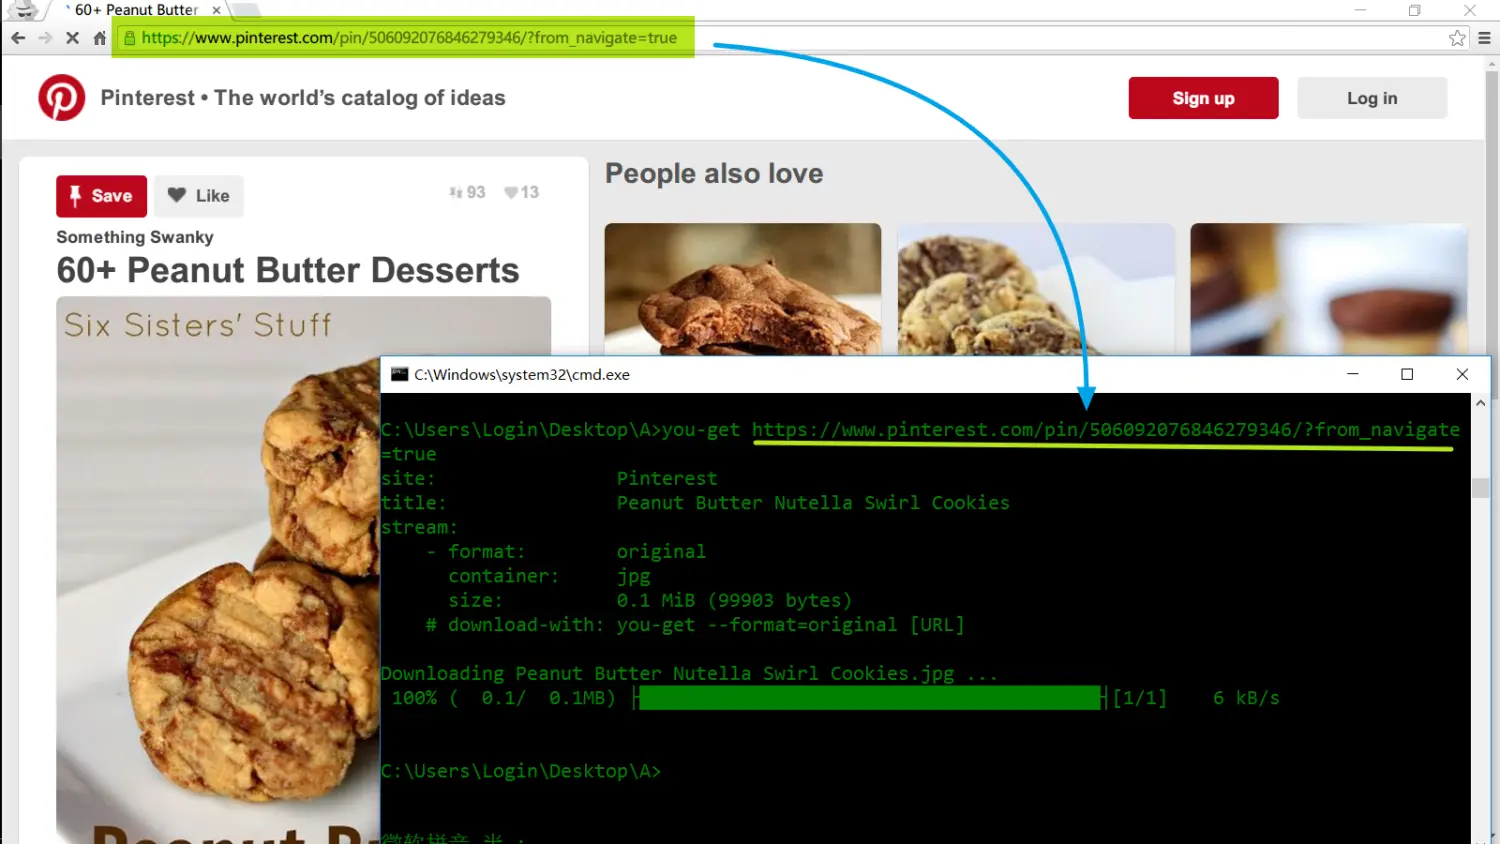1500x844 pixels.
Task: Click the C:\Users\Login\Desktop\A> prompt line
Action: click(520, 771)
